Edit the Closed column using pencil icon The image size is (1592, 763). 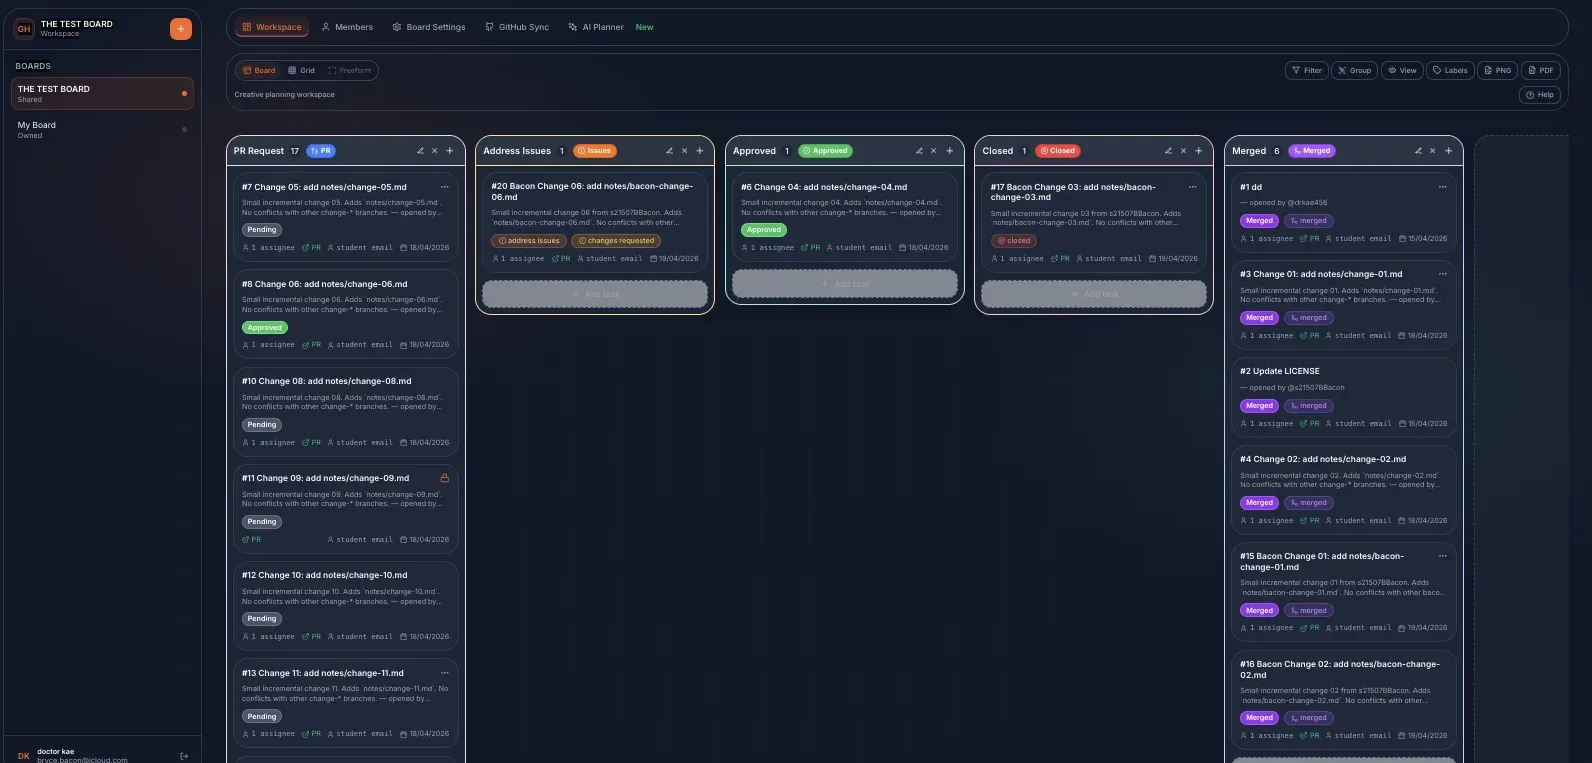pos(1168,151)
